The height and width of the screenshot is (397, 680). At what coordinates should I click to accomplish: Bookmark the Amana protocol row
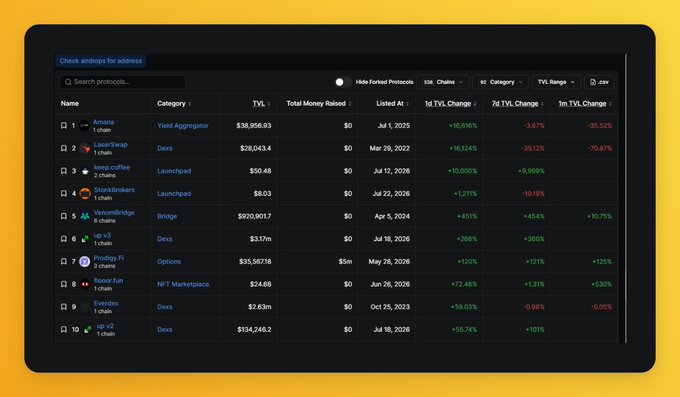(64, 125)
